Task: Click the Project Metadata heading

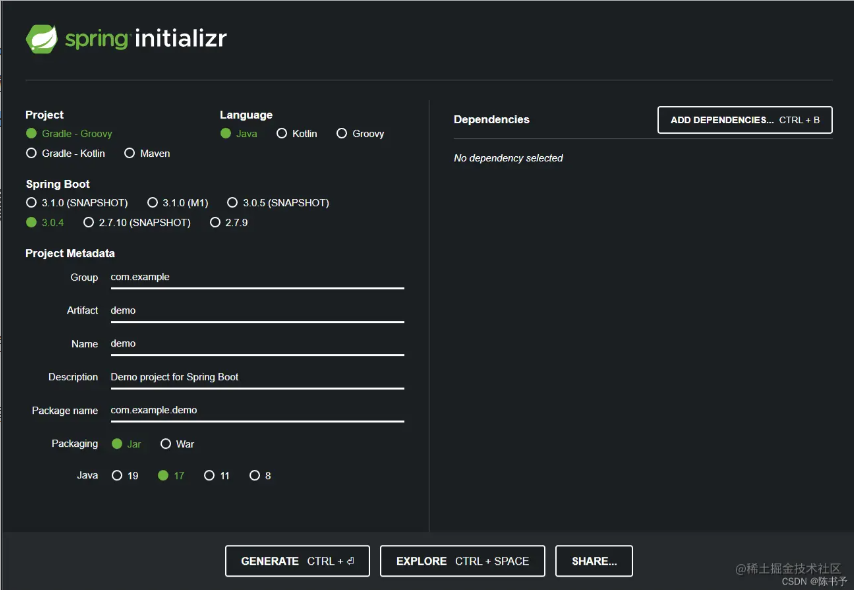Action: click(x=70, y=253)
